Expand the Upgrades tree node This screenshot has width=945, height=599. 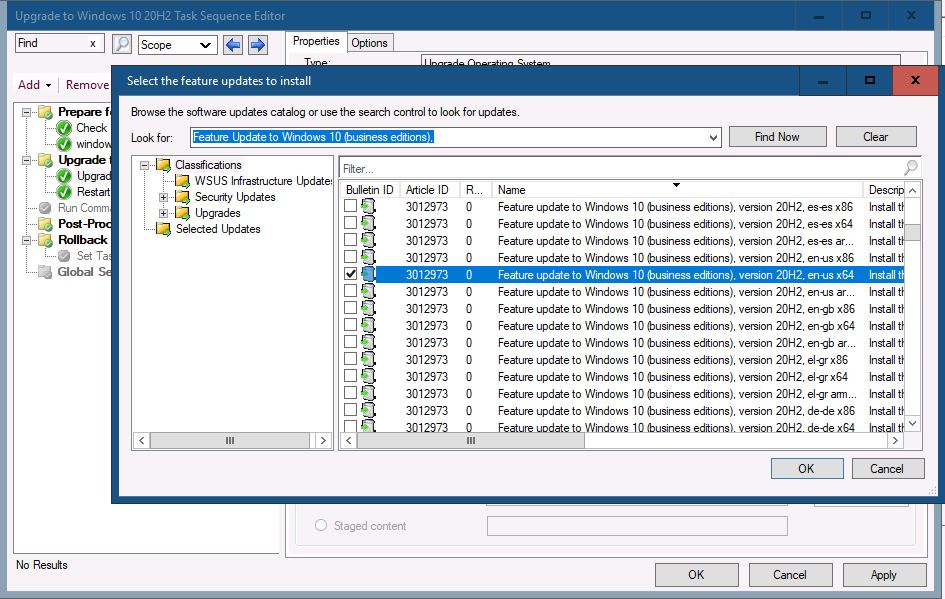[x=163, y=213]
